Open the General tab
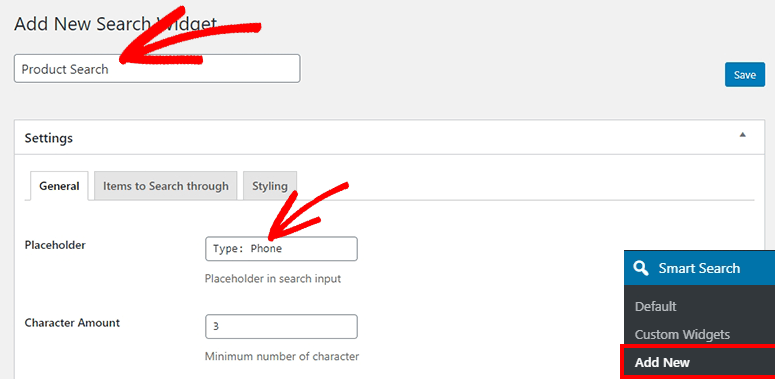The width and height of the screenshot is (775, 379). (59, 186)
